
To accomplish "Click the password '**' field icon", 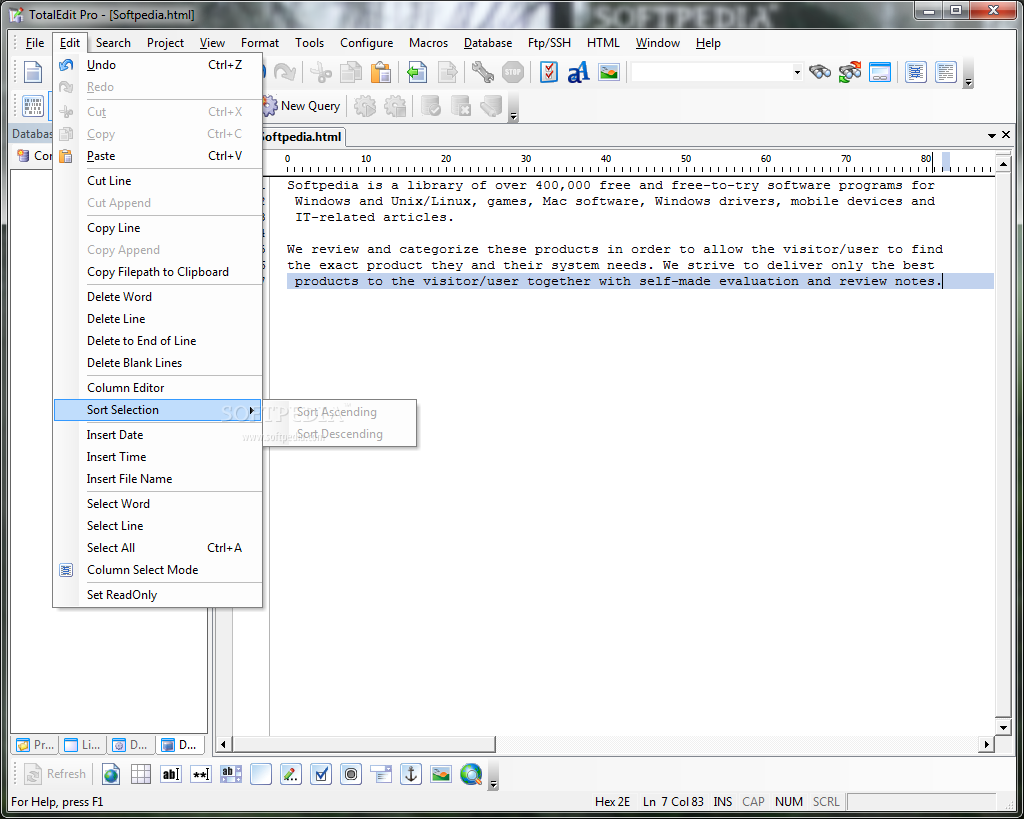I will pyautogui.click(x=200, y=774).
